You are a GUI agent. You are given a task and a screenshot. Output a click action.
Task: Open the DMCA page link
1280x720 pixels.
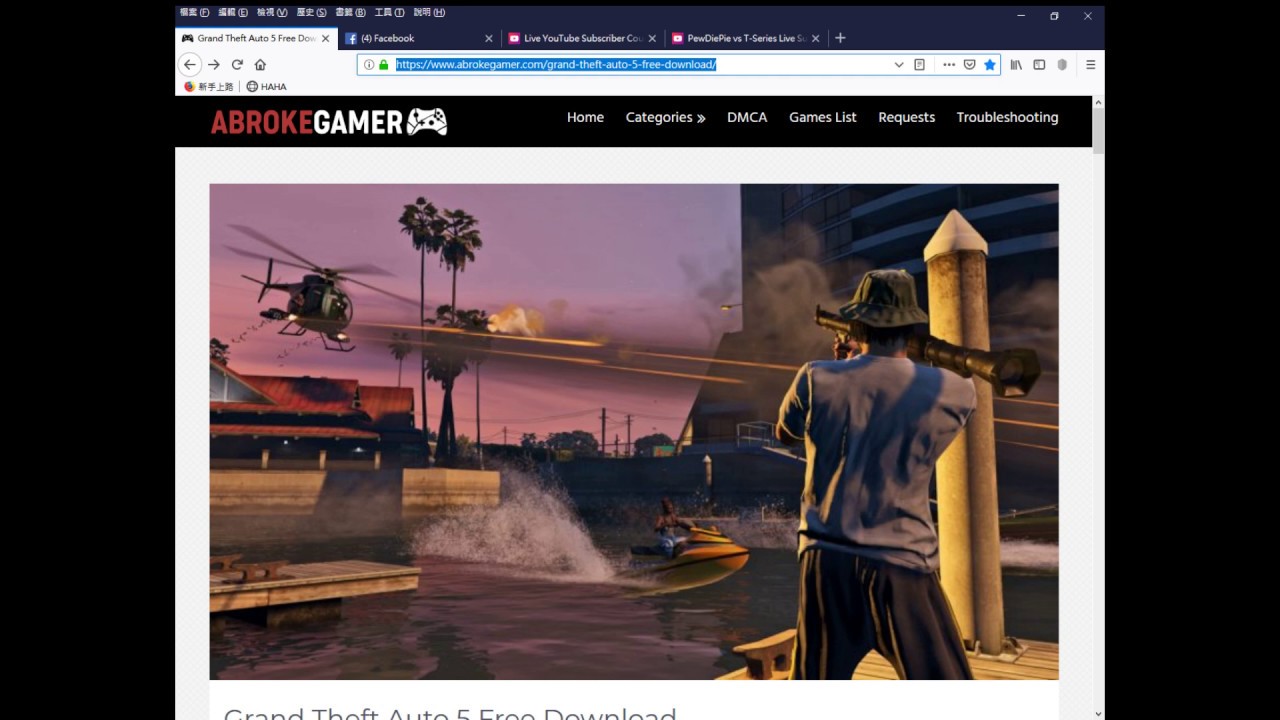click(x=747, y=117)
